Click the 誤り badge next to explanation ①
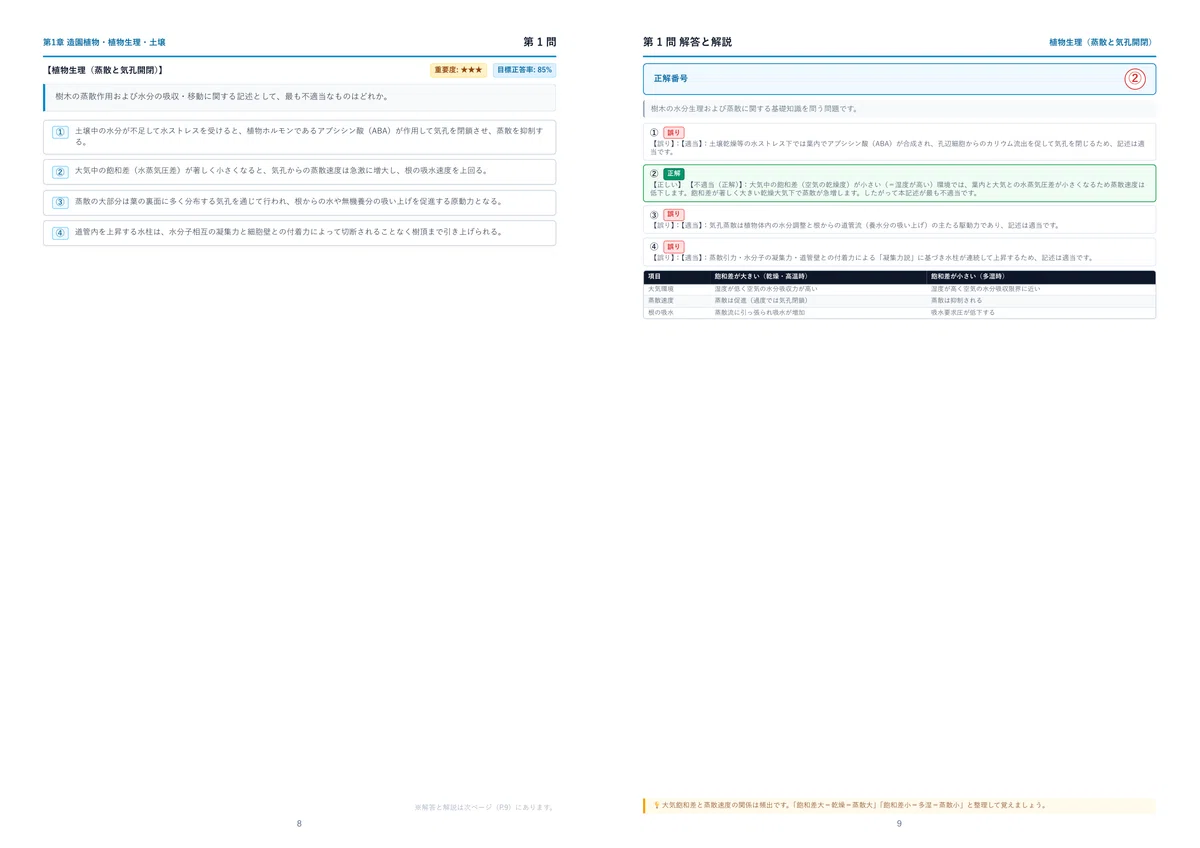Image resolution: width=1200 pixels, height=848 pixels. click(674, 132)
